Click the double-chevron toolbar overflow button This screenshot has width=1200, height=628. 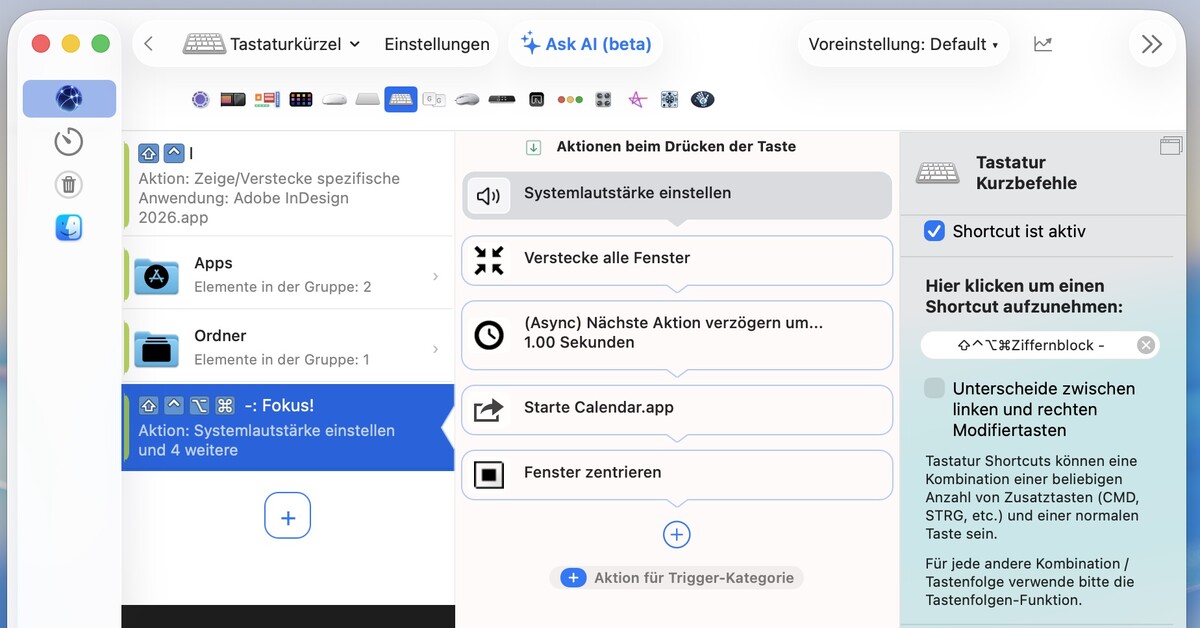[x=1152, y=44]
